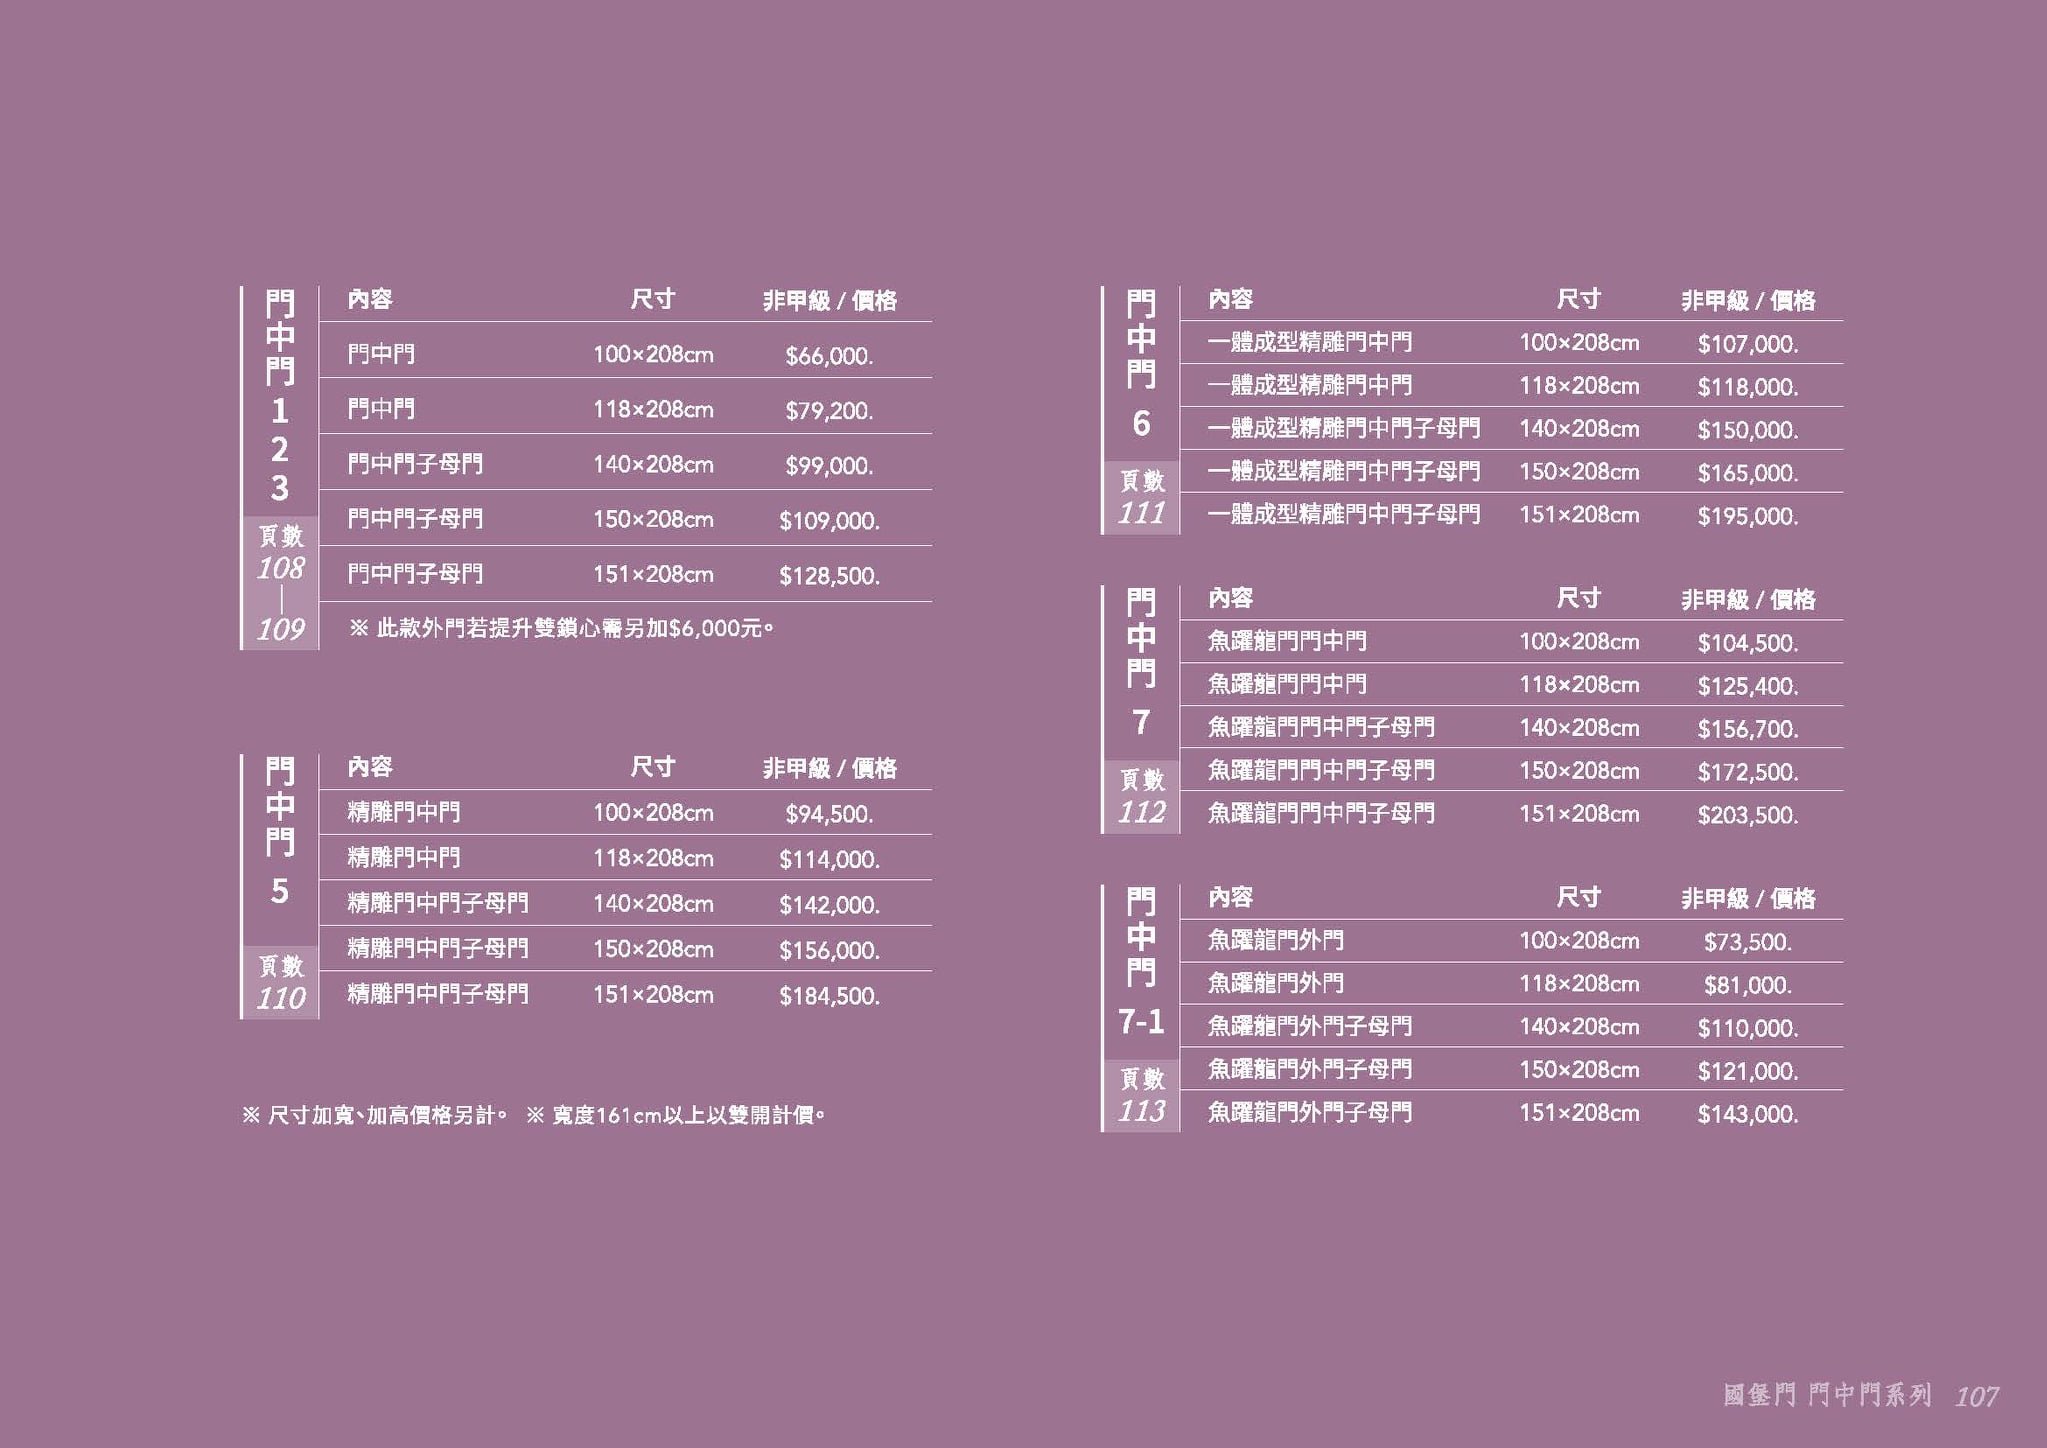Select the $66,000 price entry
Image resolution: width=2047 pixels, height=1448 pixels.
tap(829, 356)
